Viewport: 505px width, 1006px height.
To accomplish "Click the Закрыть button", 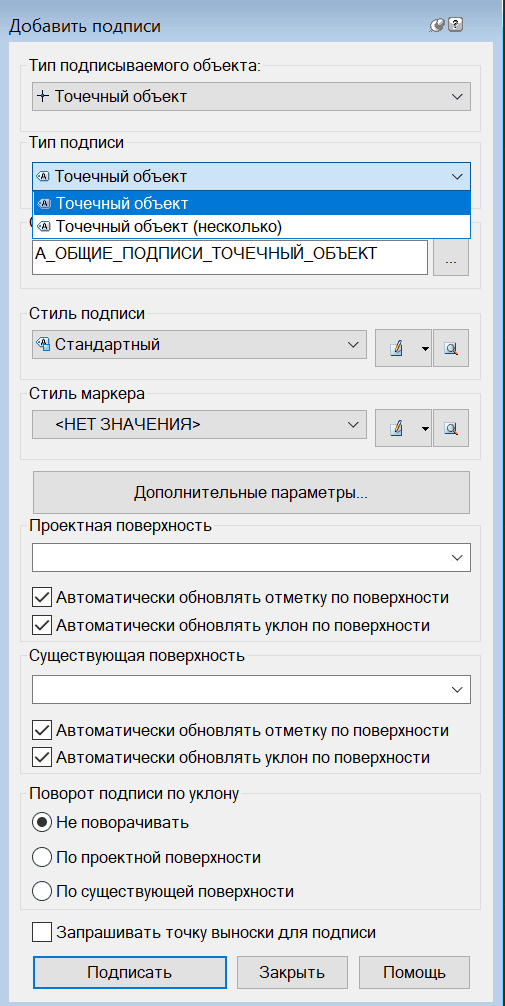I will click(292, 972).
